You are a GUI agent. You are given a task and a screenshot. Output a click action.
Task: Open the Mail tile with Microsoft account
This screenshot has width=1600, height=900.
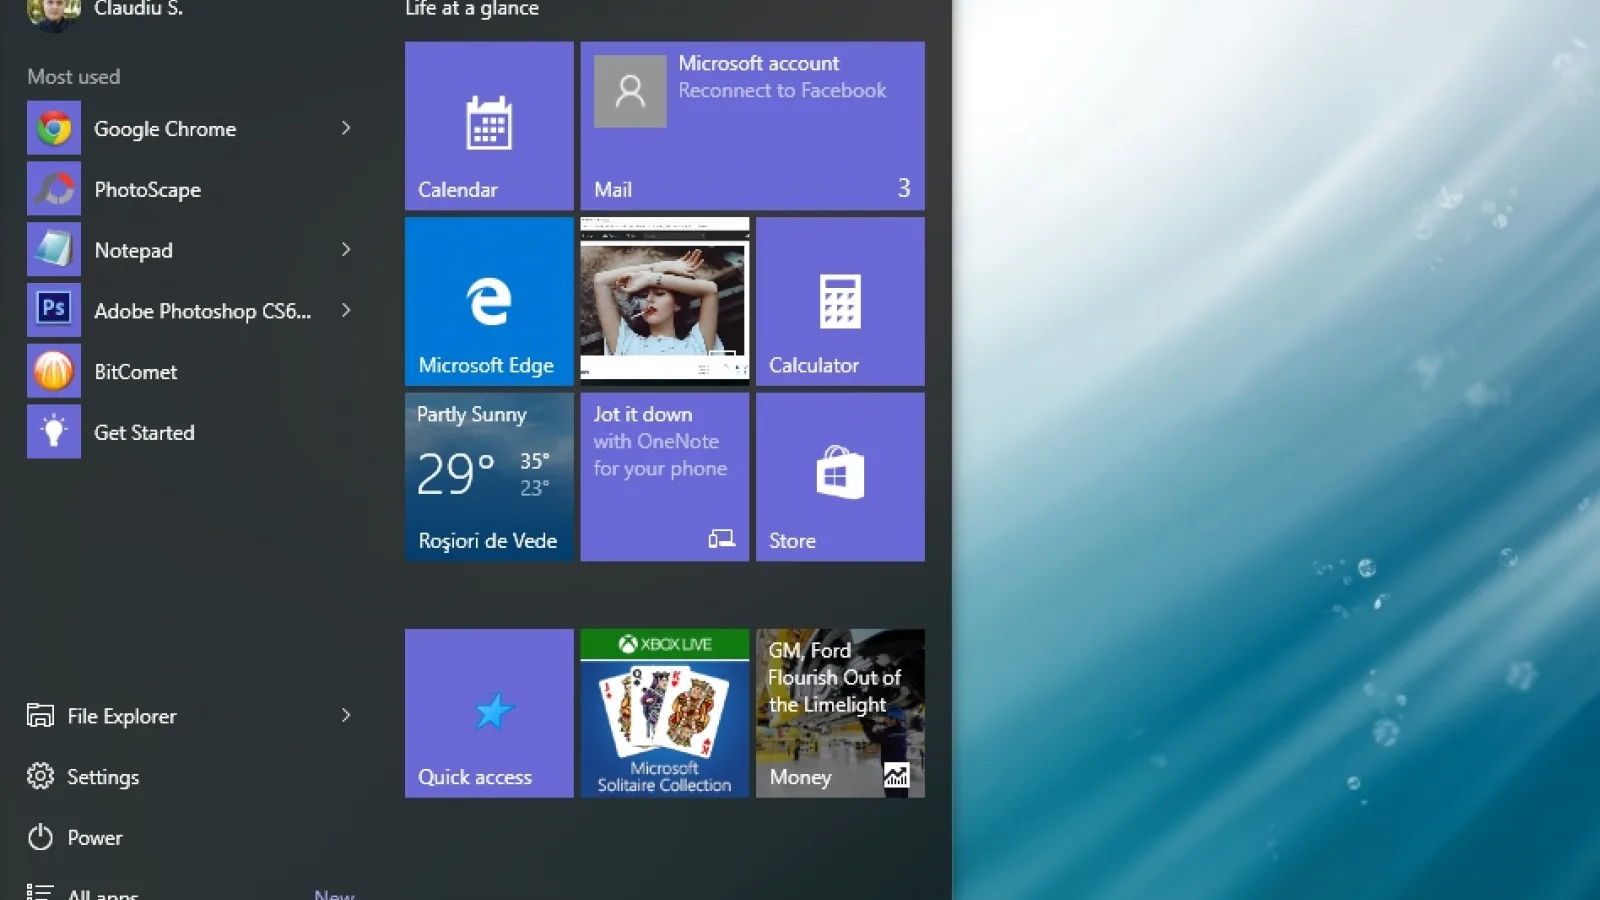coord(752,125)
